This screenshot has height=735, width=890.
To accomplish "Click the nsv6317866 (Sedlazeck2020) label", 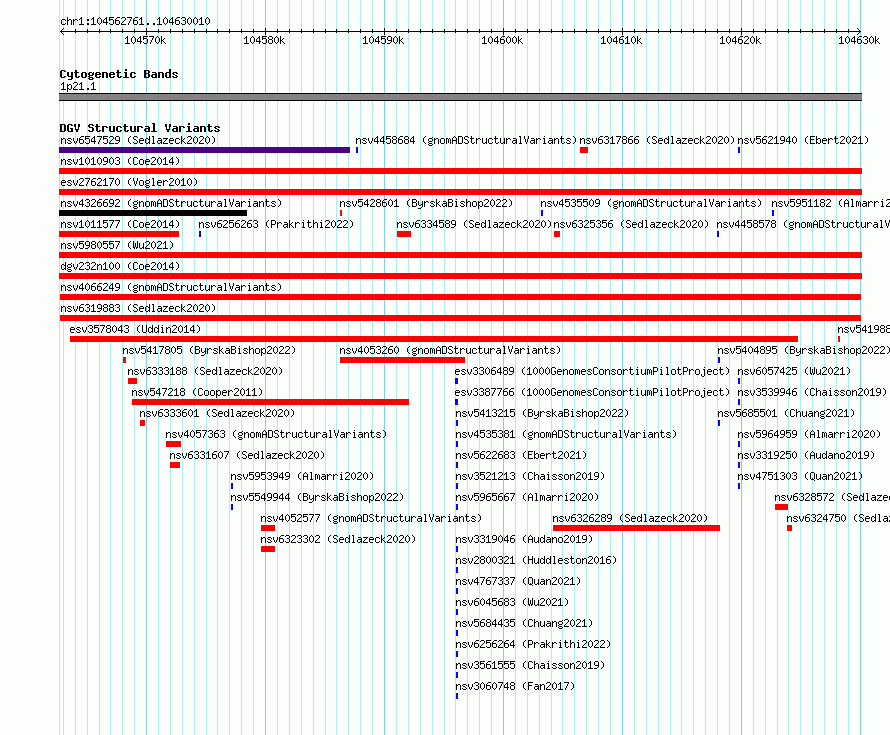I will click(657, 140).
